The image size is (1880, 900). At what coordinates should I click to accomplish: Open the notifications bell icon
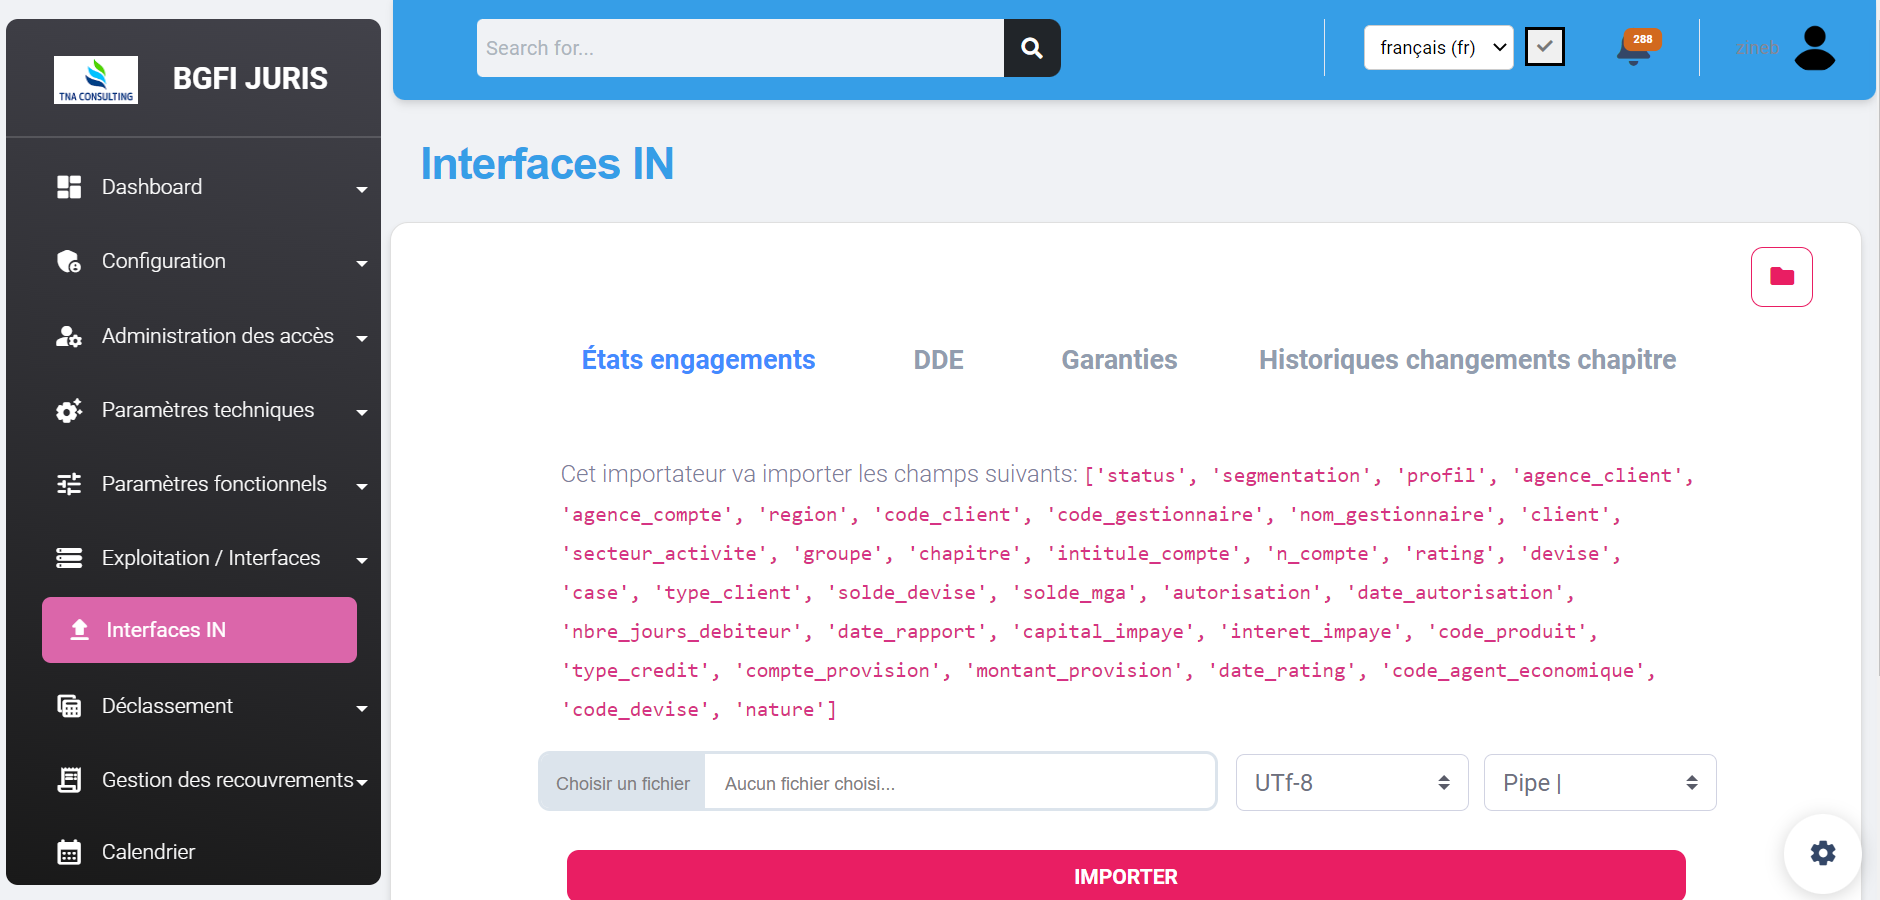(1633, 48)
